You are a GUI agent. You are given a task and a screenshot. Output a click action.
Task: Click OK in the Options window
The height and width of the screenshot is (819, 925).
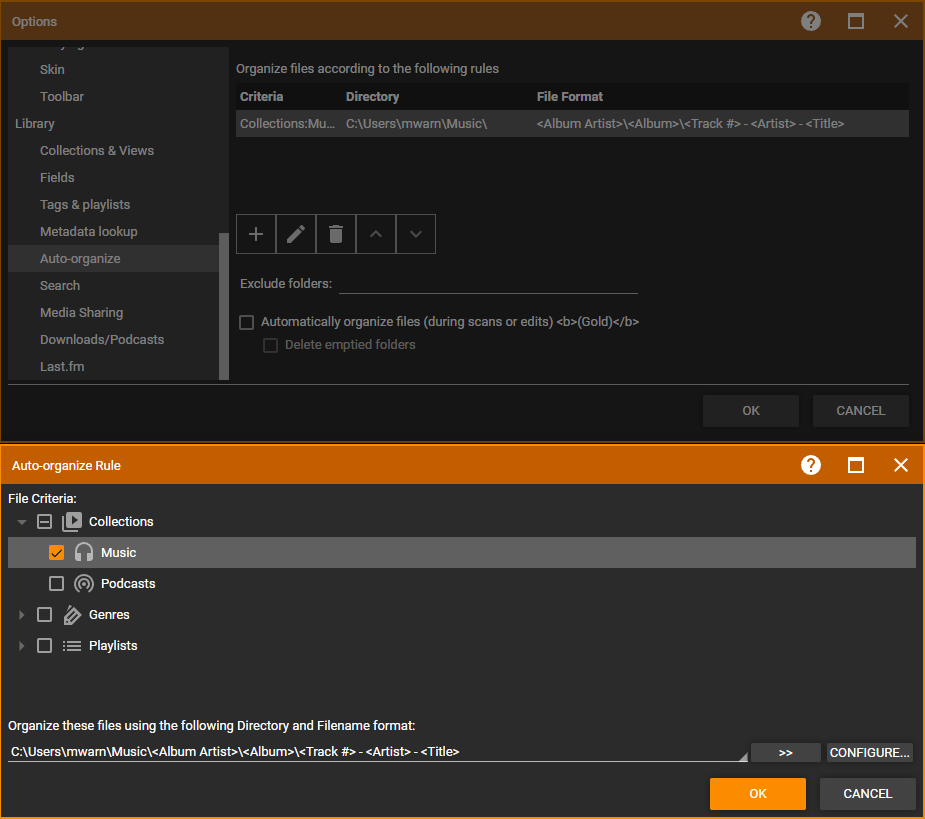pos(750,411)
